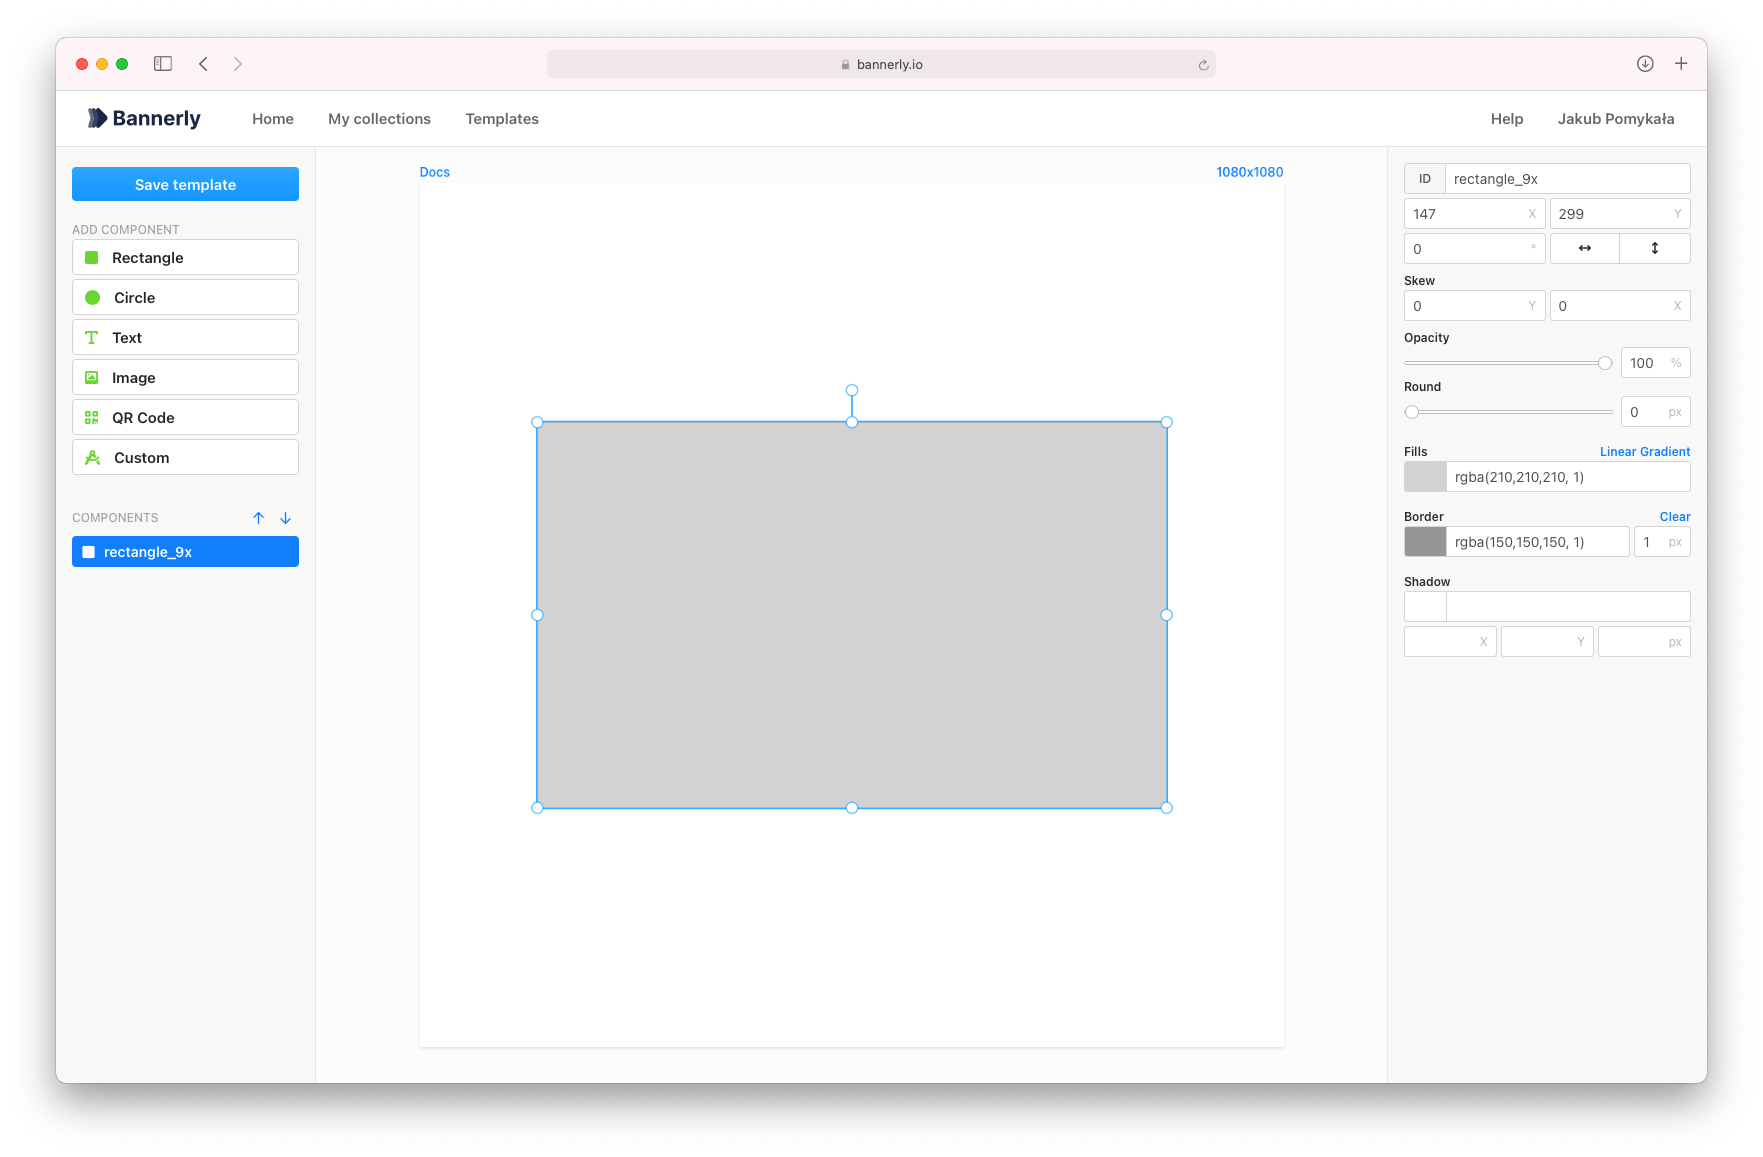Image resolution: width=1763 pixels, height=1157 pixels.
Task: Click the Border width px field
Action: tap(1662, 542)
